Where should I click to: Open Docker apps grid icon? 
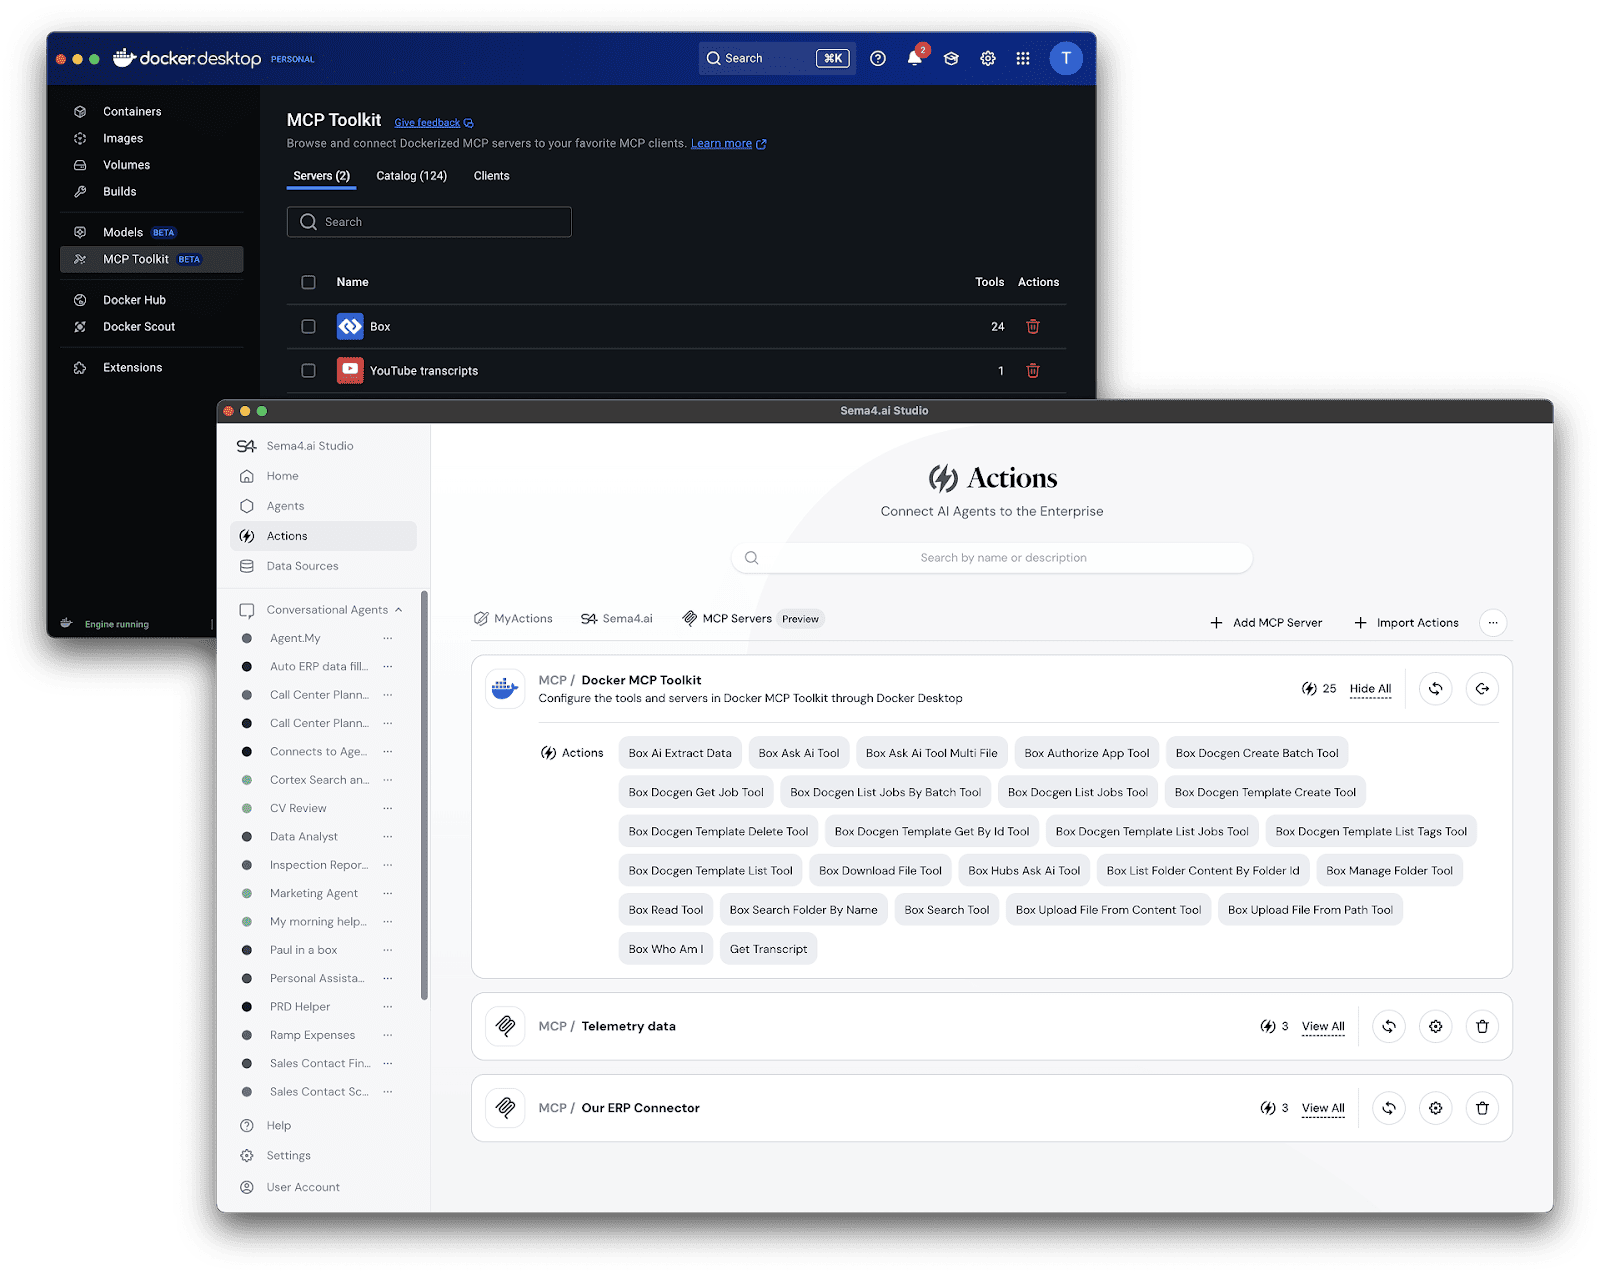click(x=1023, y=58)
